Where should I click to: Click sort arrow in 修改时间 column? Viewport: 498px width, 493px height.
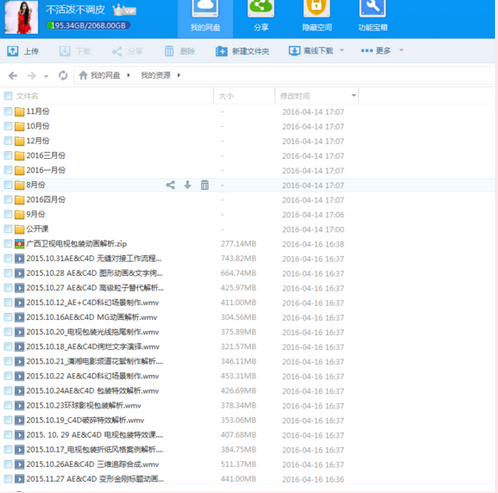pyautogui.click(x=354, y=96)
